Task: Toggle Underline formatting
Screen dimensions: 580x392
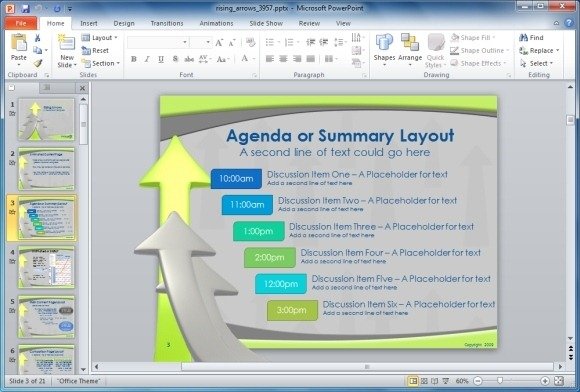Action: click(x=161, y=59)
